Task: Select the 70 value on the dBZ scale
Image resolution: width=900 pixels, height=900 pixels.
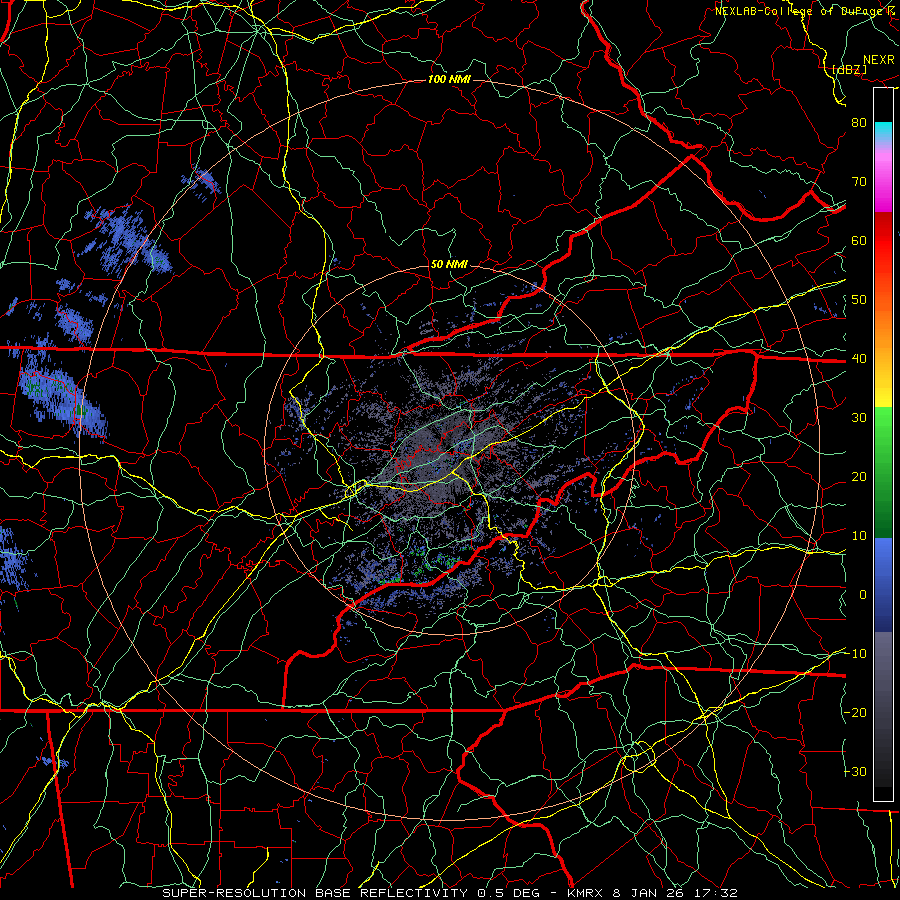Action: [859, 182]
